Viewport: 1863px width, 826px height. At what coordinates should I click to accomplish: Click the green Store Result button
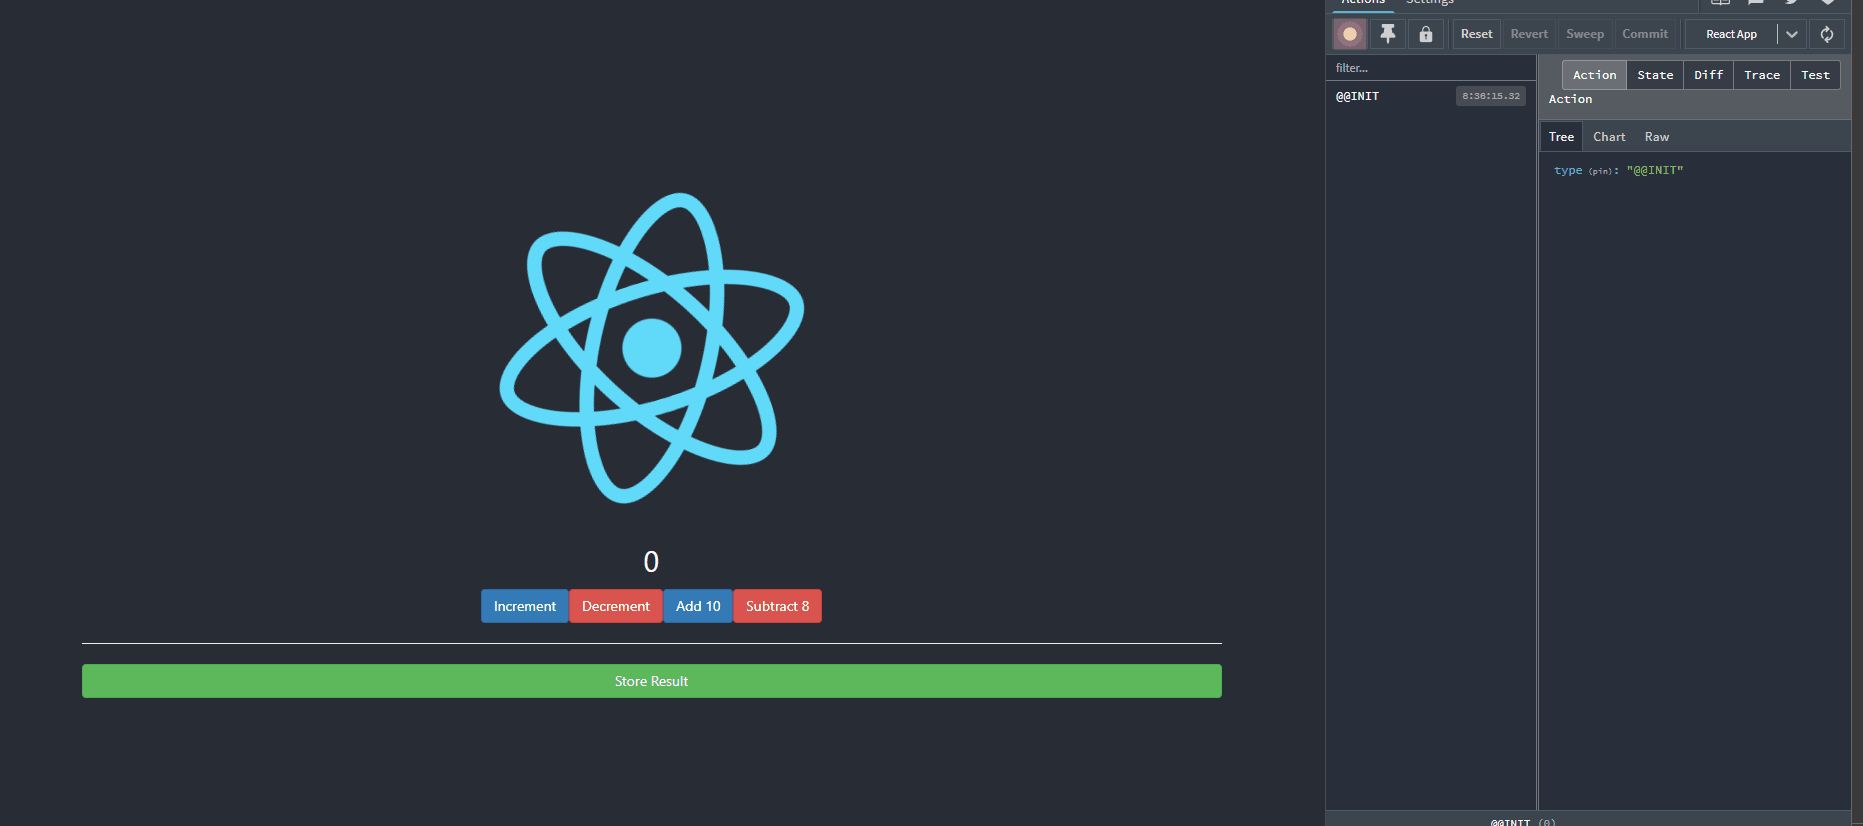652,681
